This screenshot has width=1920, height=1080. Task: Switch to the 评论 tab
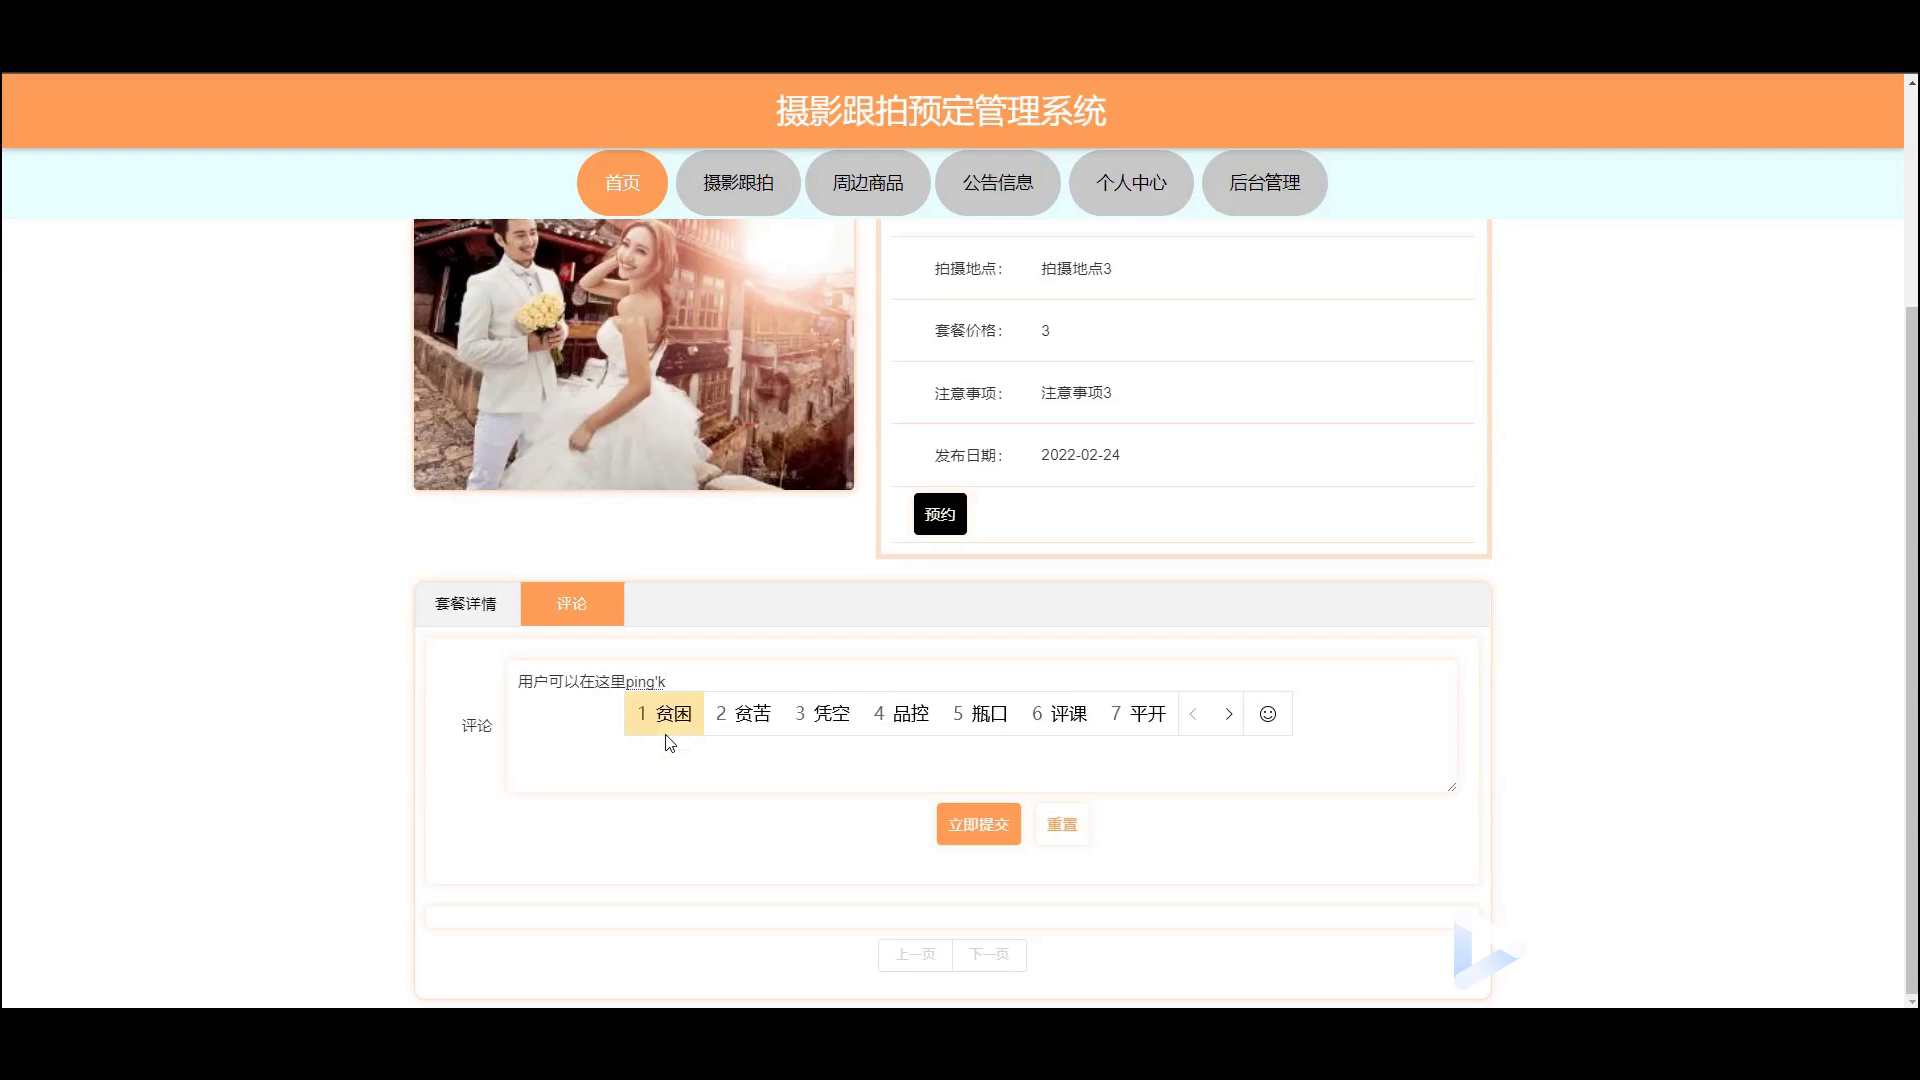pos(572,604)
